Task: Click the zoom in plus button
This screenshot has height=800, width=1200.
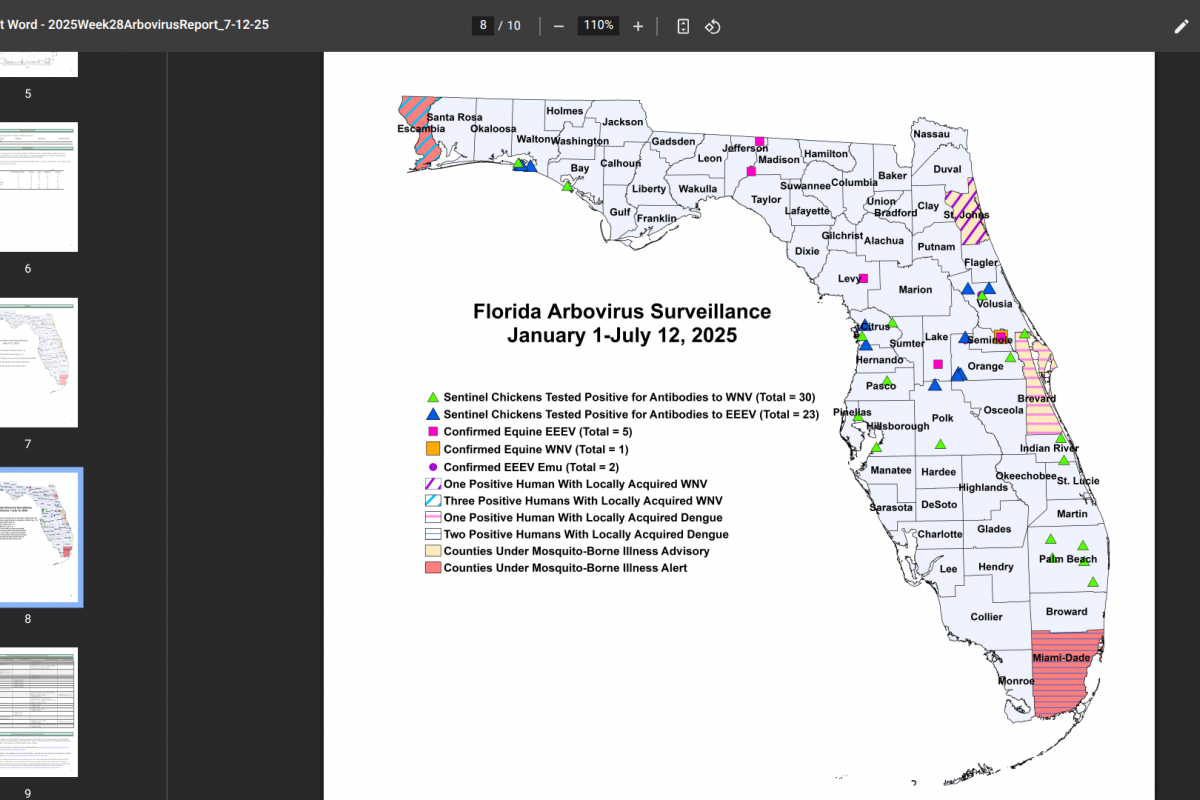Action: (x=638, y=26)
